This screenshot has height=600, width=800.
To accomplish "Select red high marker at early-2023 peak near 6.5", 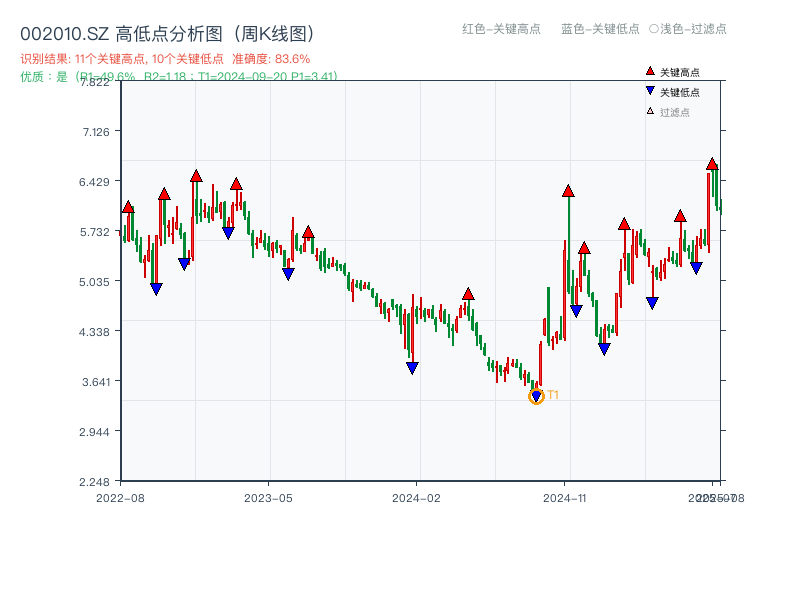I will [x=196, y=176].
